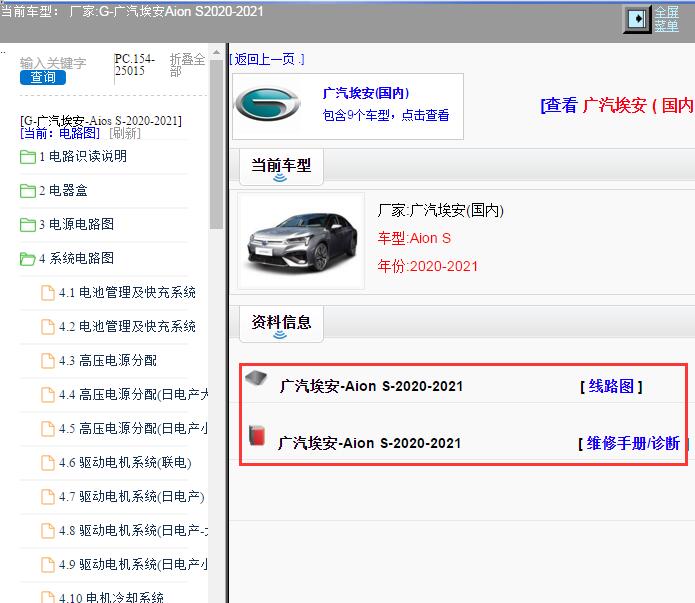Select the 资料信息 tab
Viewport: 695px width, 603px height.
(281, 324)
